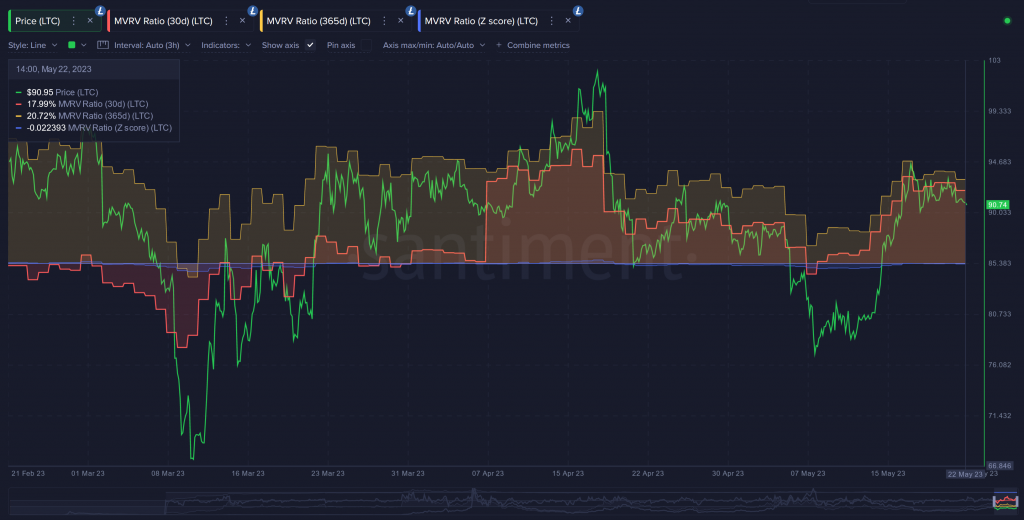Expand the Indicators dropdown
Viewport: 1024px width, 520px height.
pyautogui.click(x=226, y=45)
